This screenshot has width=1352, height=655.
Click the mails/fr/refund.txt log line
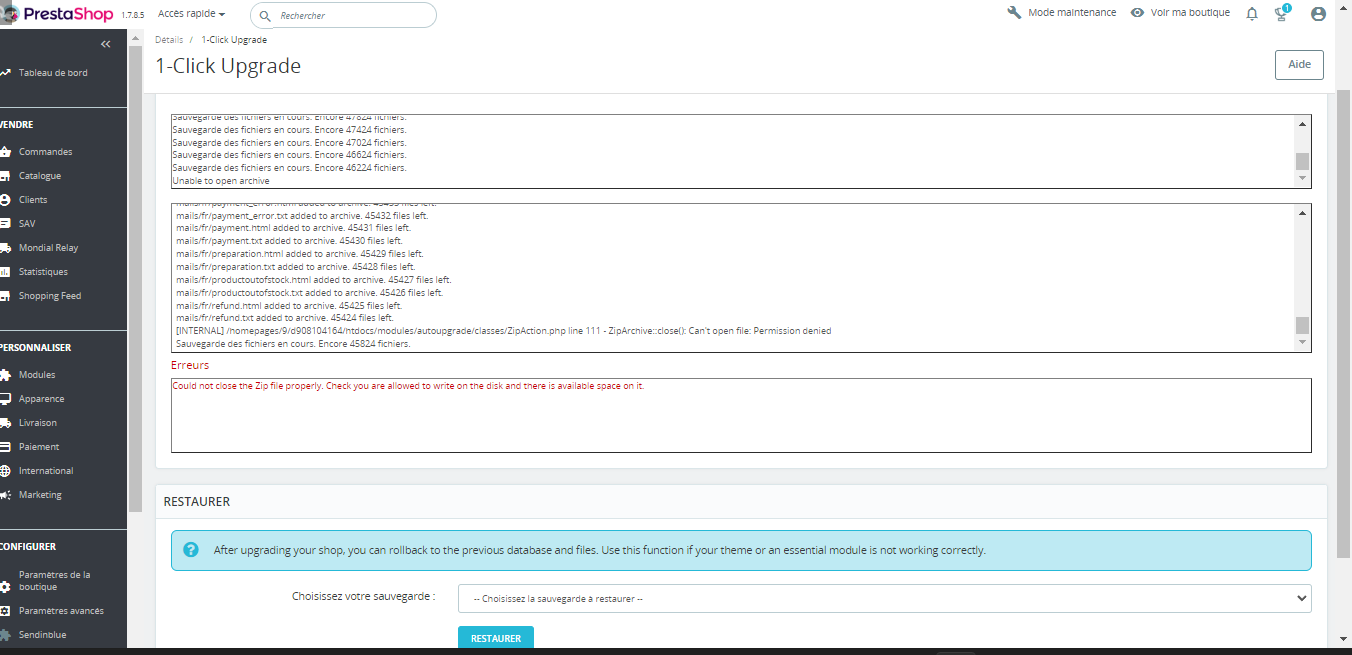284,318
